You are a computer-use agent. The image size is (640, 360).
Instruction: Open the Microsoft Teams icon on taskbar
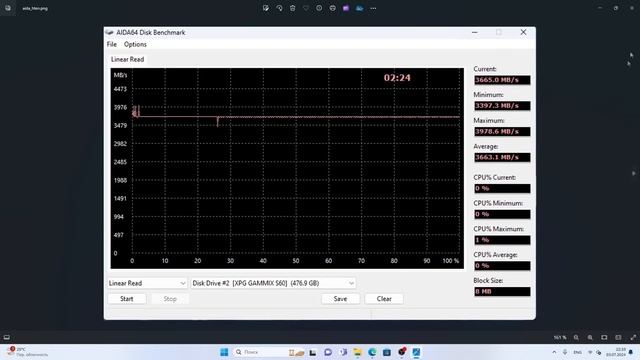pos(343,352)
